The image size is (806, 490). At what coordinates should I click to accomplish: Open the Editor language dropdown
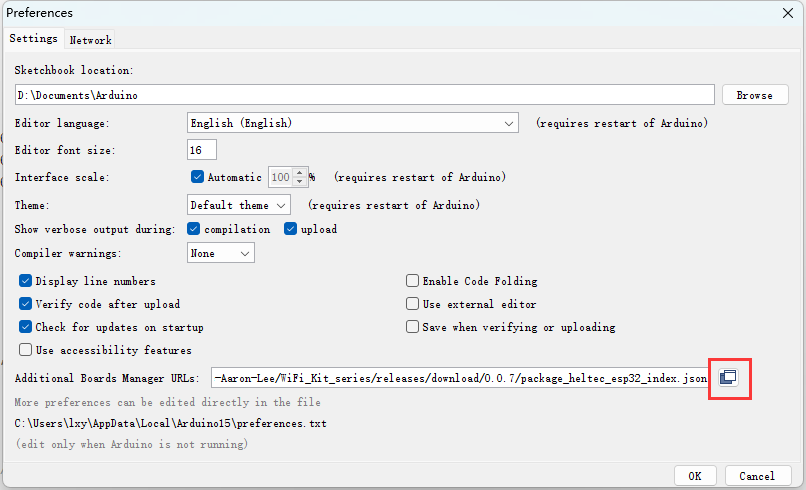click(x=353, y=123)
